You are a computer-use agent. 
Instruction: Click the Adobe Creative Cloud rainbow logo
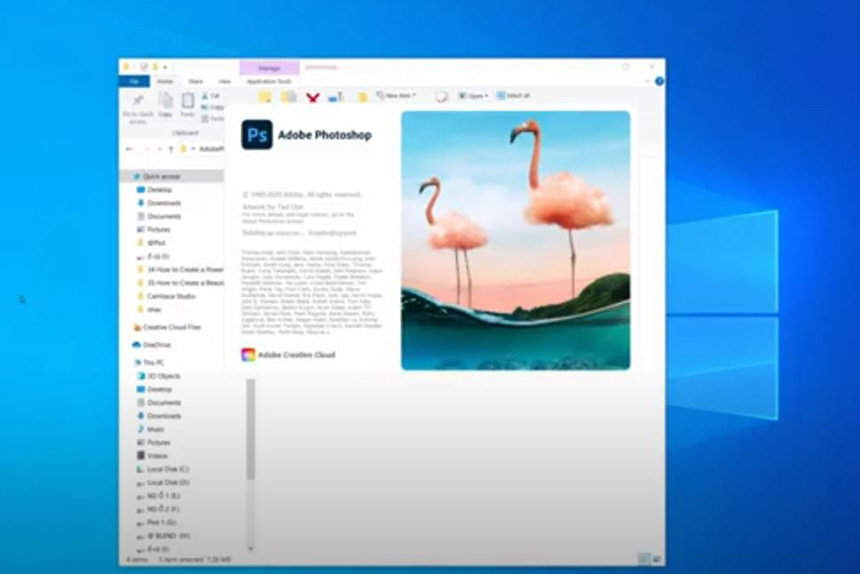pos(248,355)
